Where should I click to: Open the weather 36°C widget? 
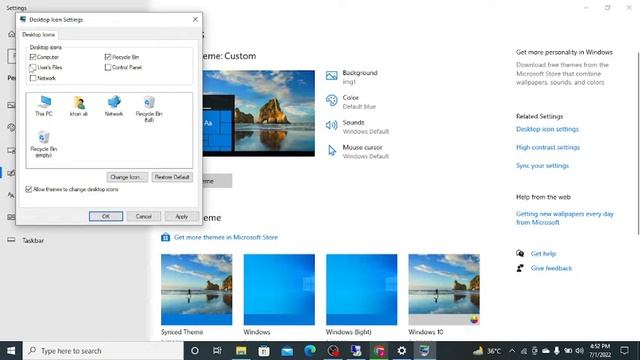[487, 351]
